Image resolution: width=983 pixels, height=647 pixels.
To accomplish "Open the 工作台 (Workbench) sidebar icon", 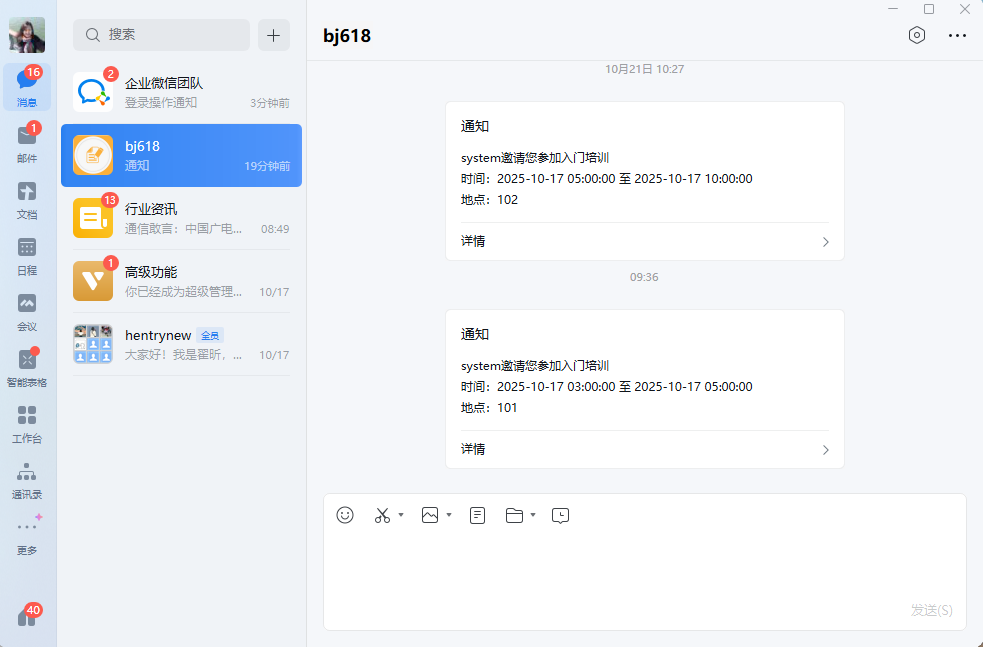I will 27,422.
